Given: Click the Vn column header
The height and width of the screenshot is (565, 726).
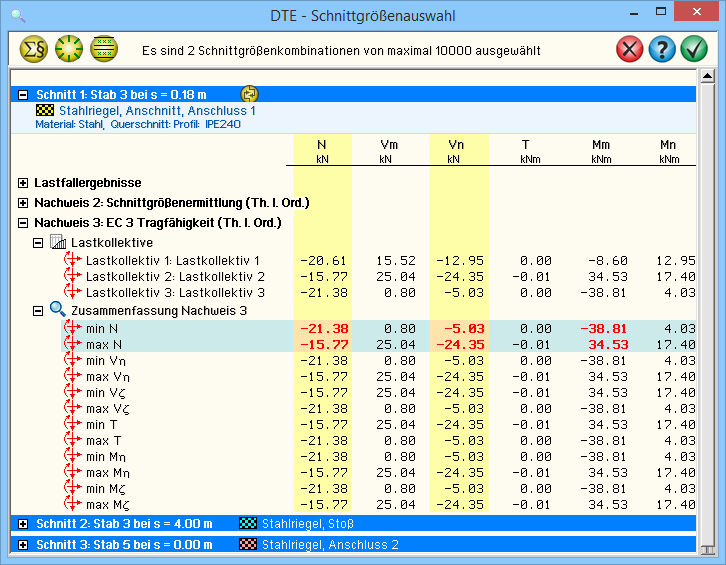Looking at the screenshot, I should tap(453, 150).
